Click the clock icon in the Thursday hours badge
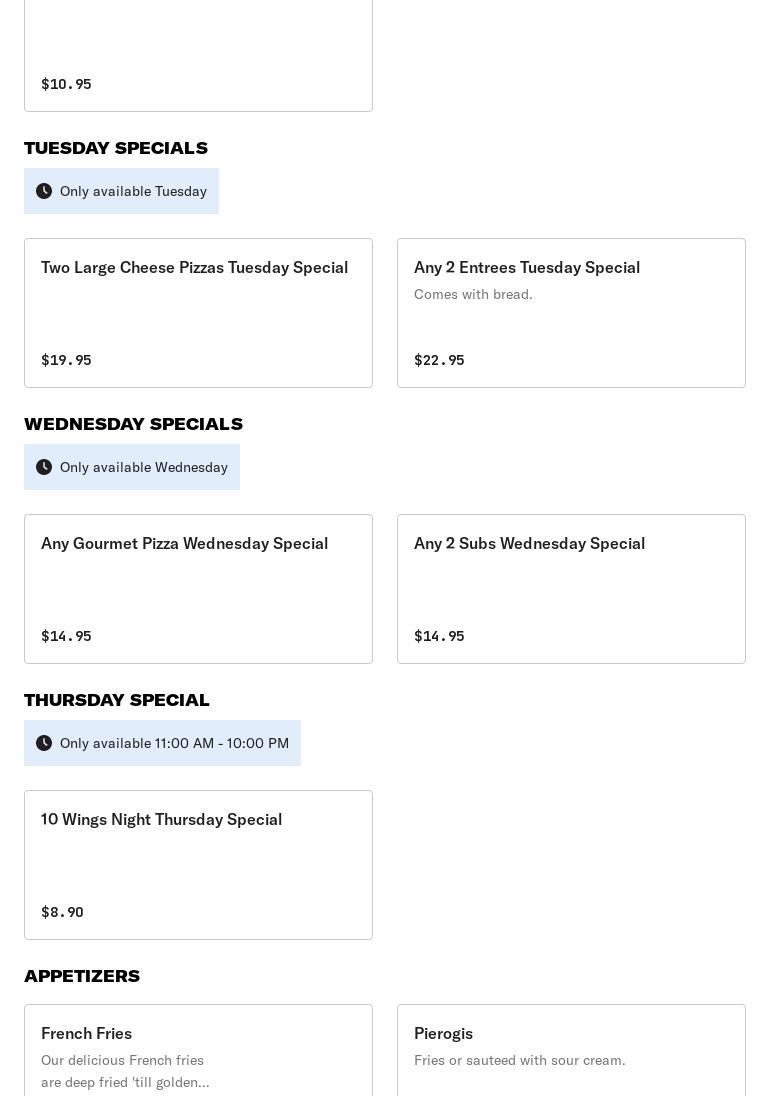Screen dimensions: 770x1096 click(x=44, y=743)
